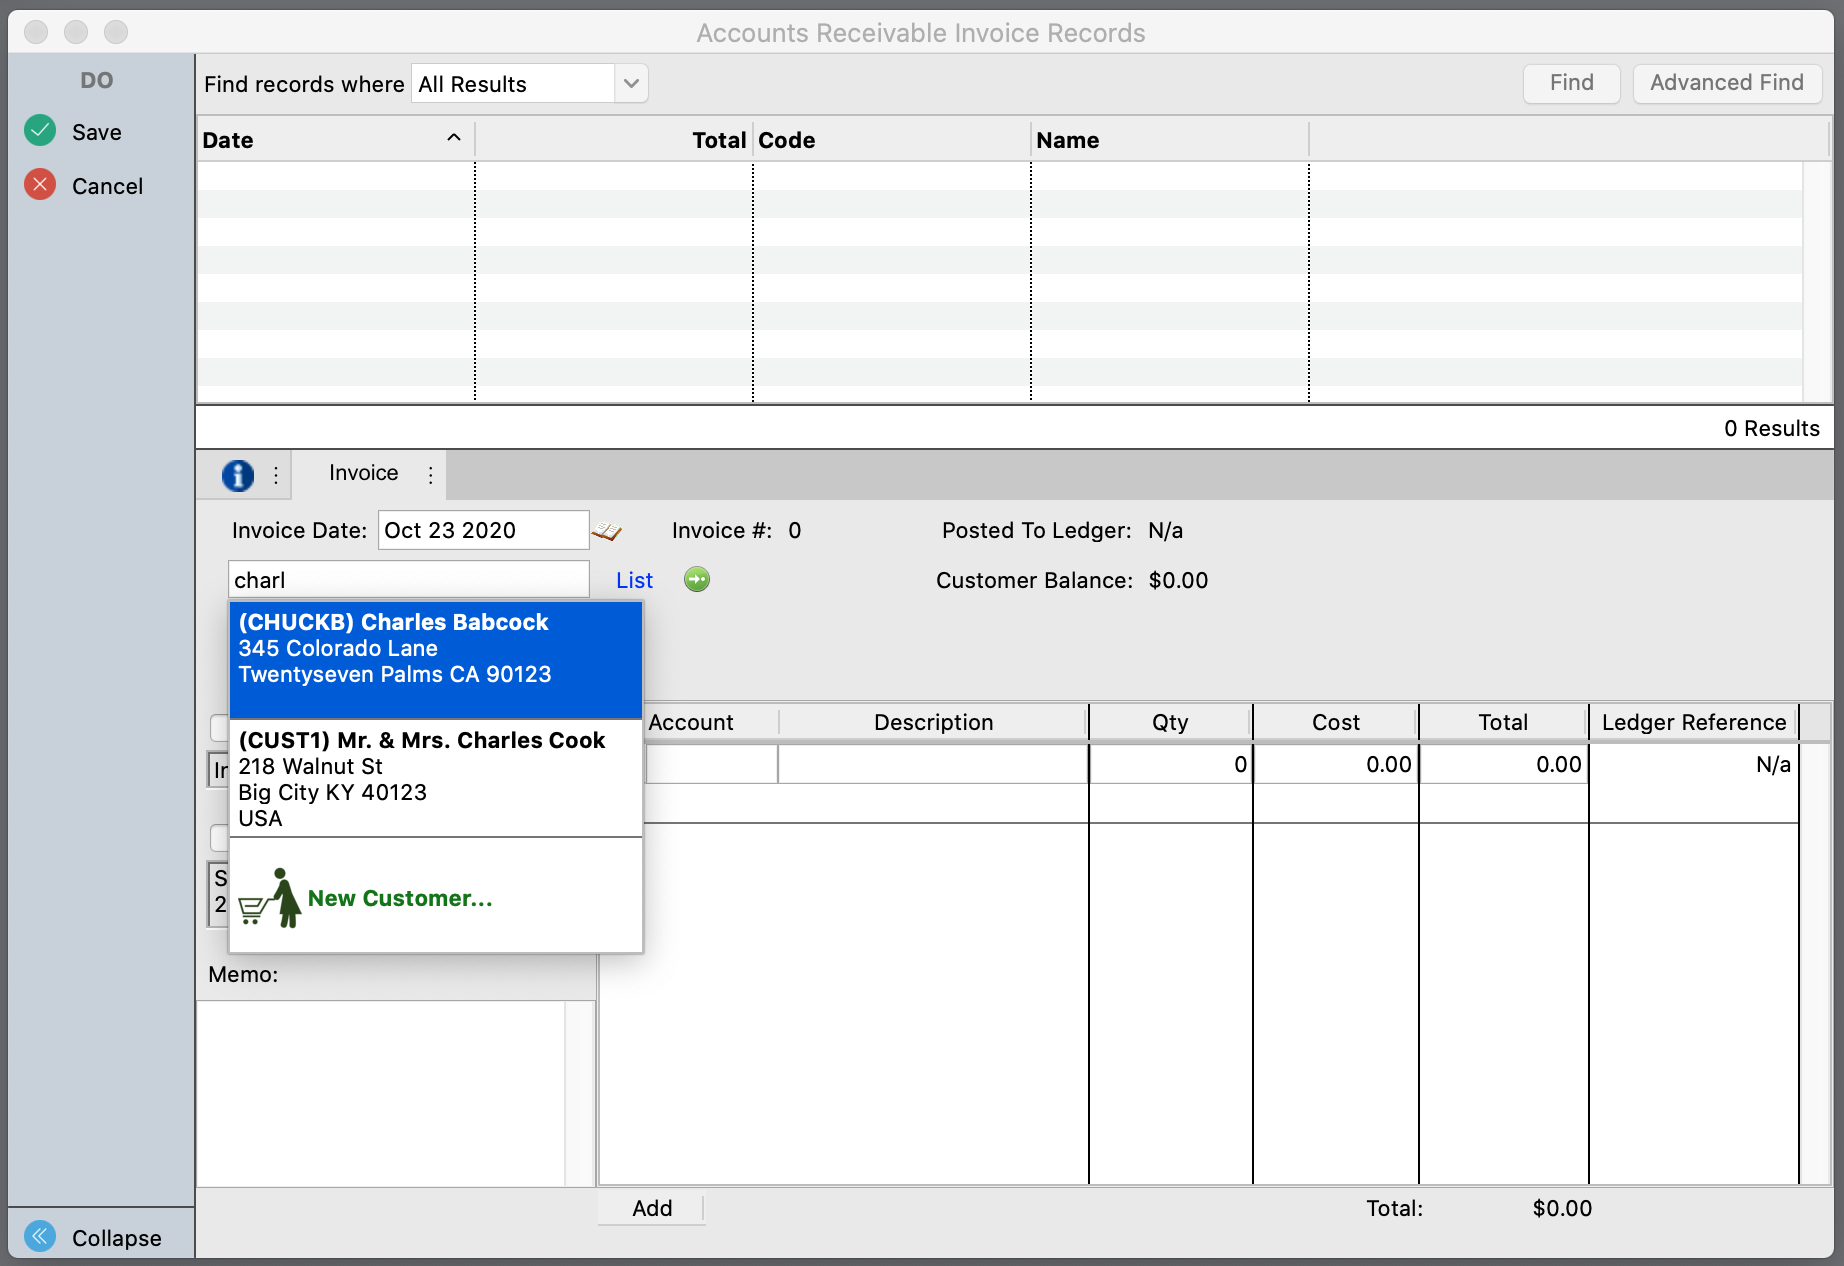
Task: Choose Mr. & Mrs. Charles Cook suggestion
Action: (435, 778)
